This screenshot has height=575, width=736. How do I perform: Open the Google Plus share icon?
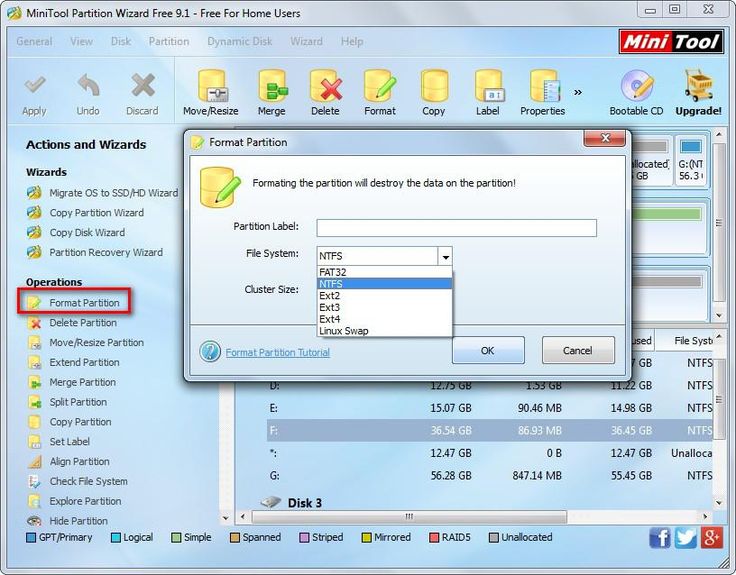(x=711, y=537)
